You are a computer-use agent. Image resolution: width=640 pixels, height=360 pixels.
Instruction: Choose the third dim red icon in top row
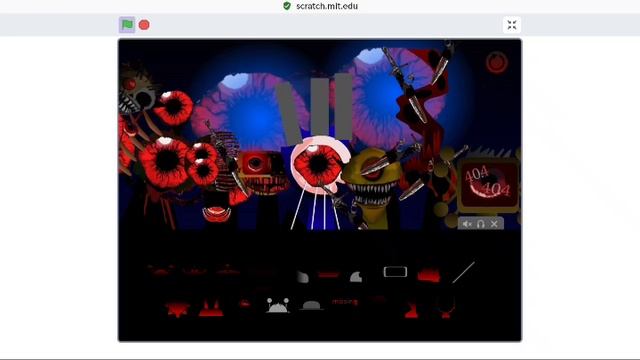click(228, 270)
